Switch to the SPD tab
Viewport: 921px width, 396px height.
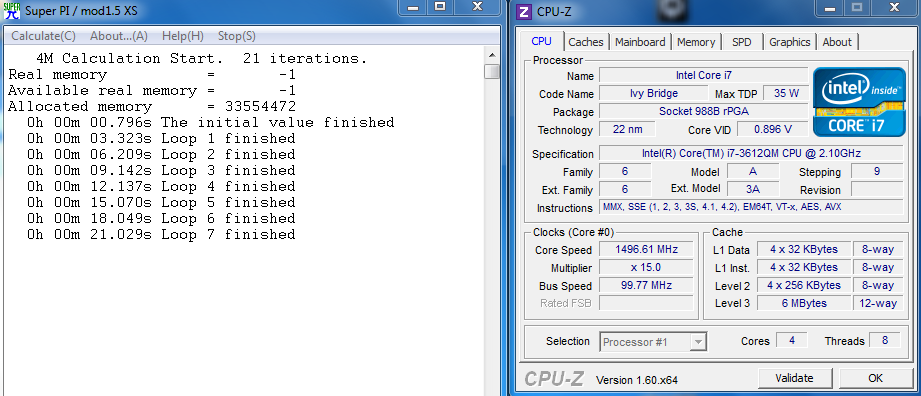click(742, 42)
